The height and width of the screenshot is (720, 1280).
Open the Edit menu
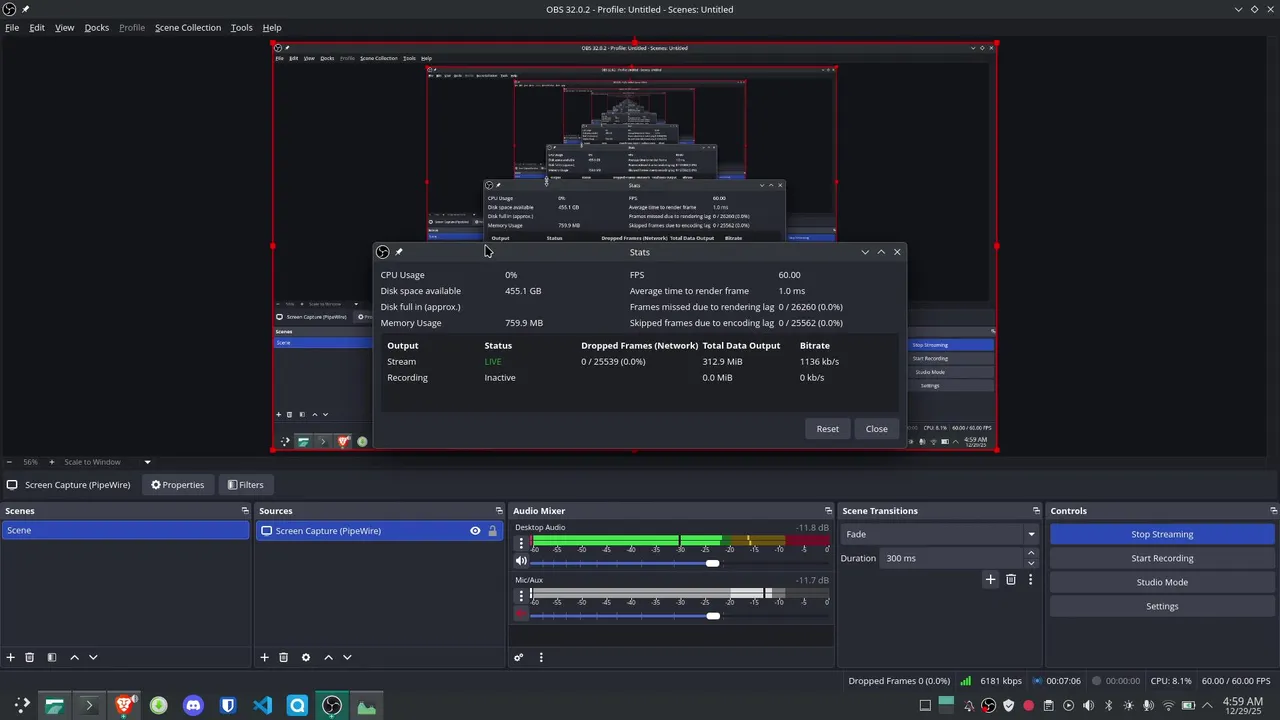coord(37,28)
